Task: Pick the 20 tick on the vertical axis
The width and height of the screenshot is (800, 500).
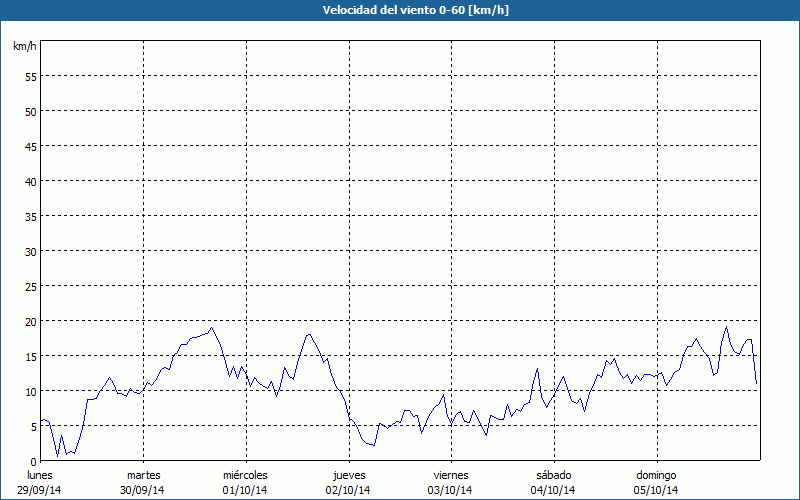Action: click(30, 321)
